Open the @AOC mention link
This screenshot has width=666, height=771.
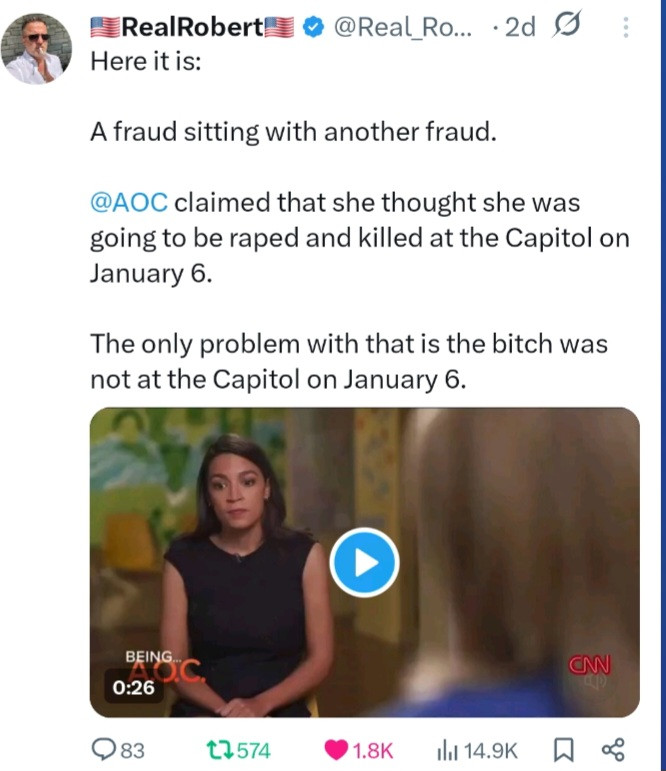132,203
